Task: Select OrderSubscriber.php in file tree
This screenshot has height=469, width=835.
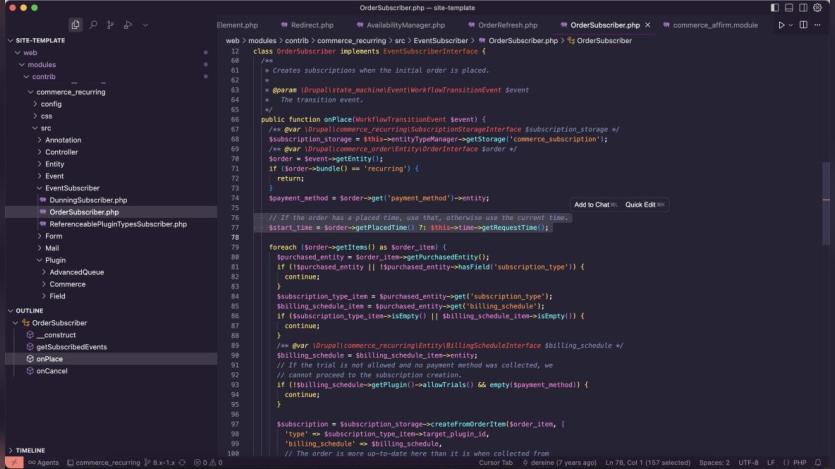Action: click(x=84, y=212)
